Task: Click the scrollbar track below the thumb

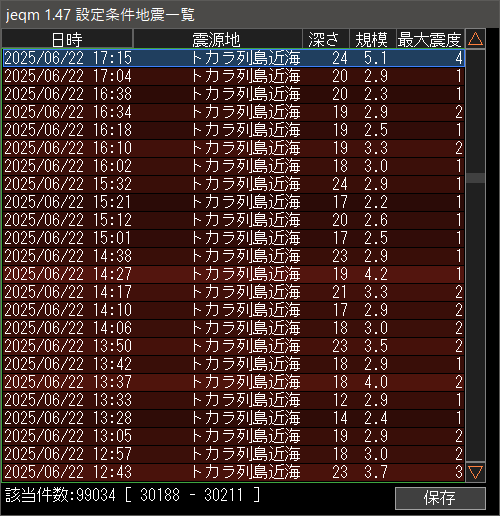Action: tap(475, 322)
